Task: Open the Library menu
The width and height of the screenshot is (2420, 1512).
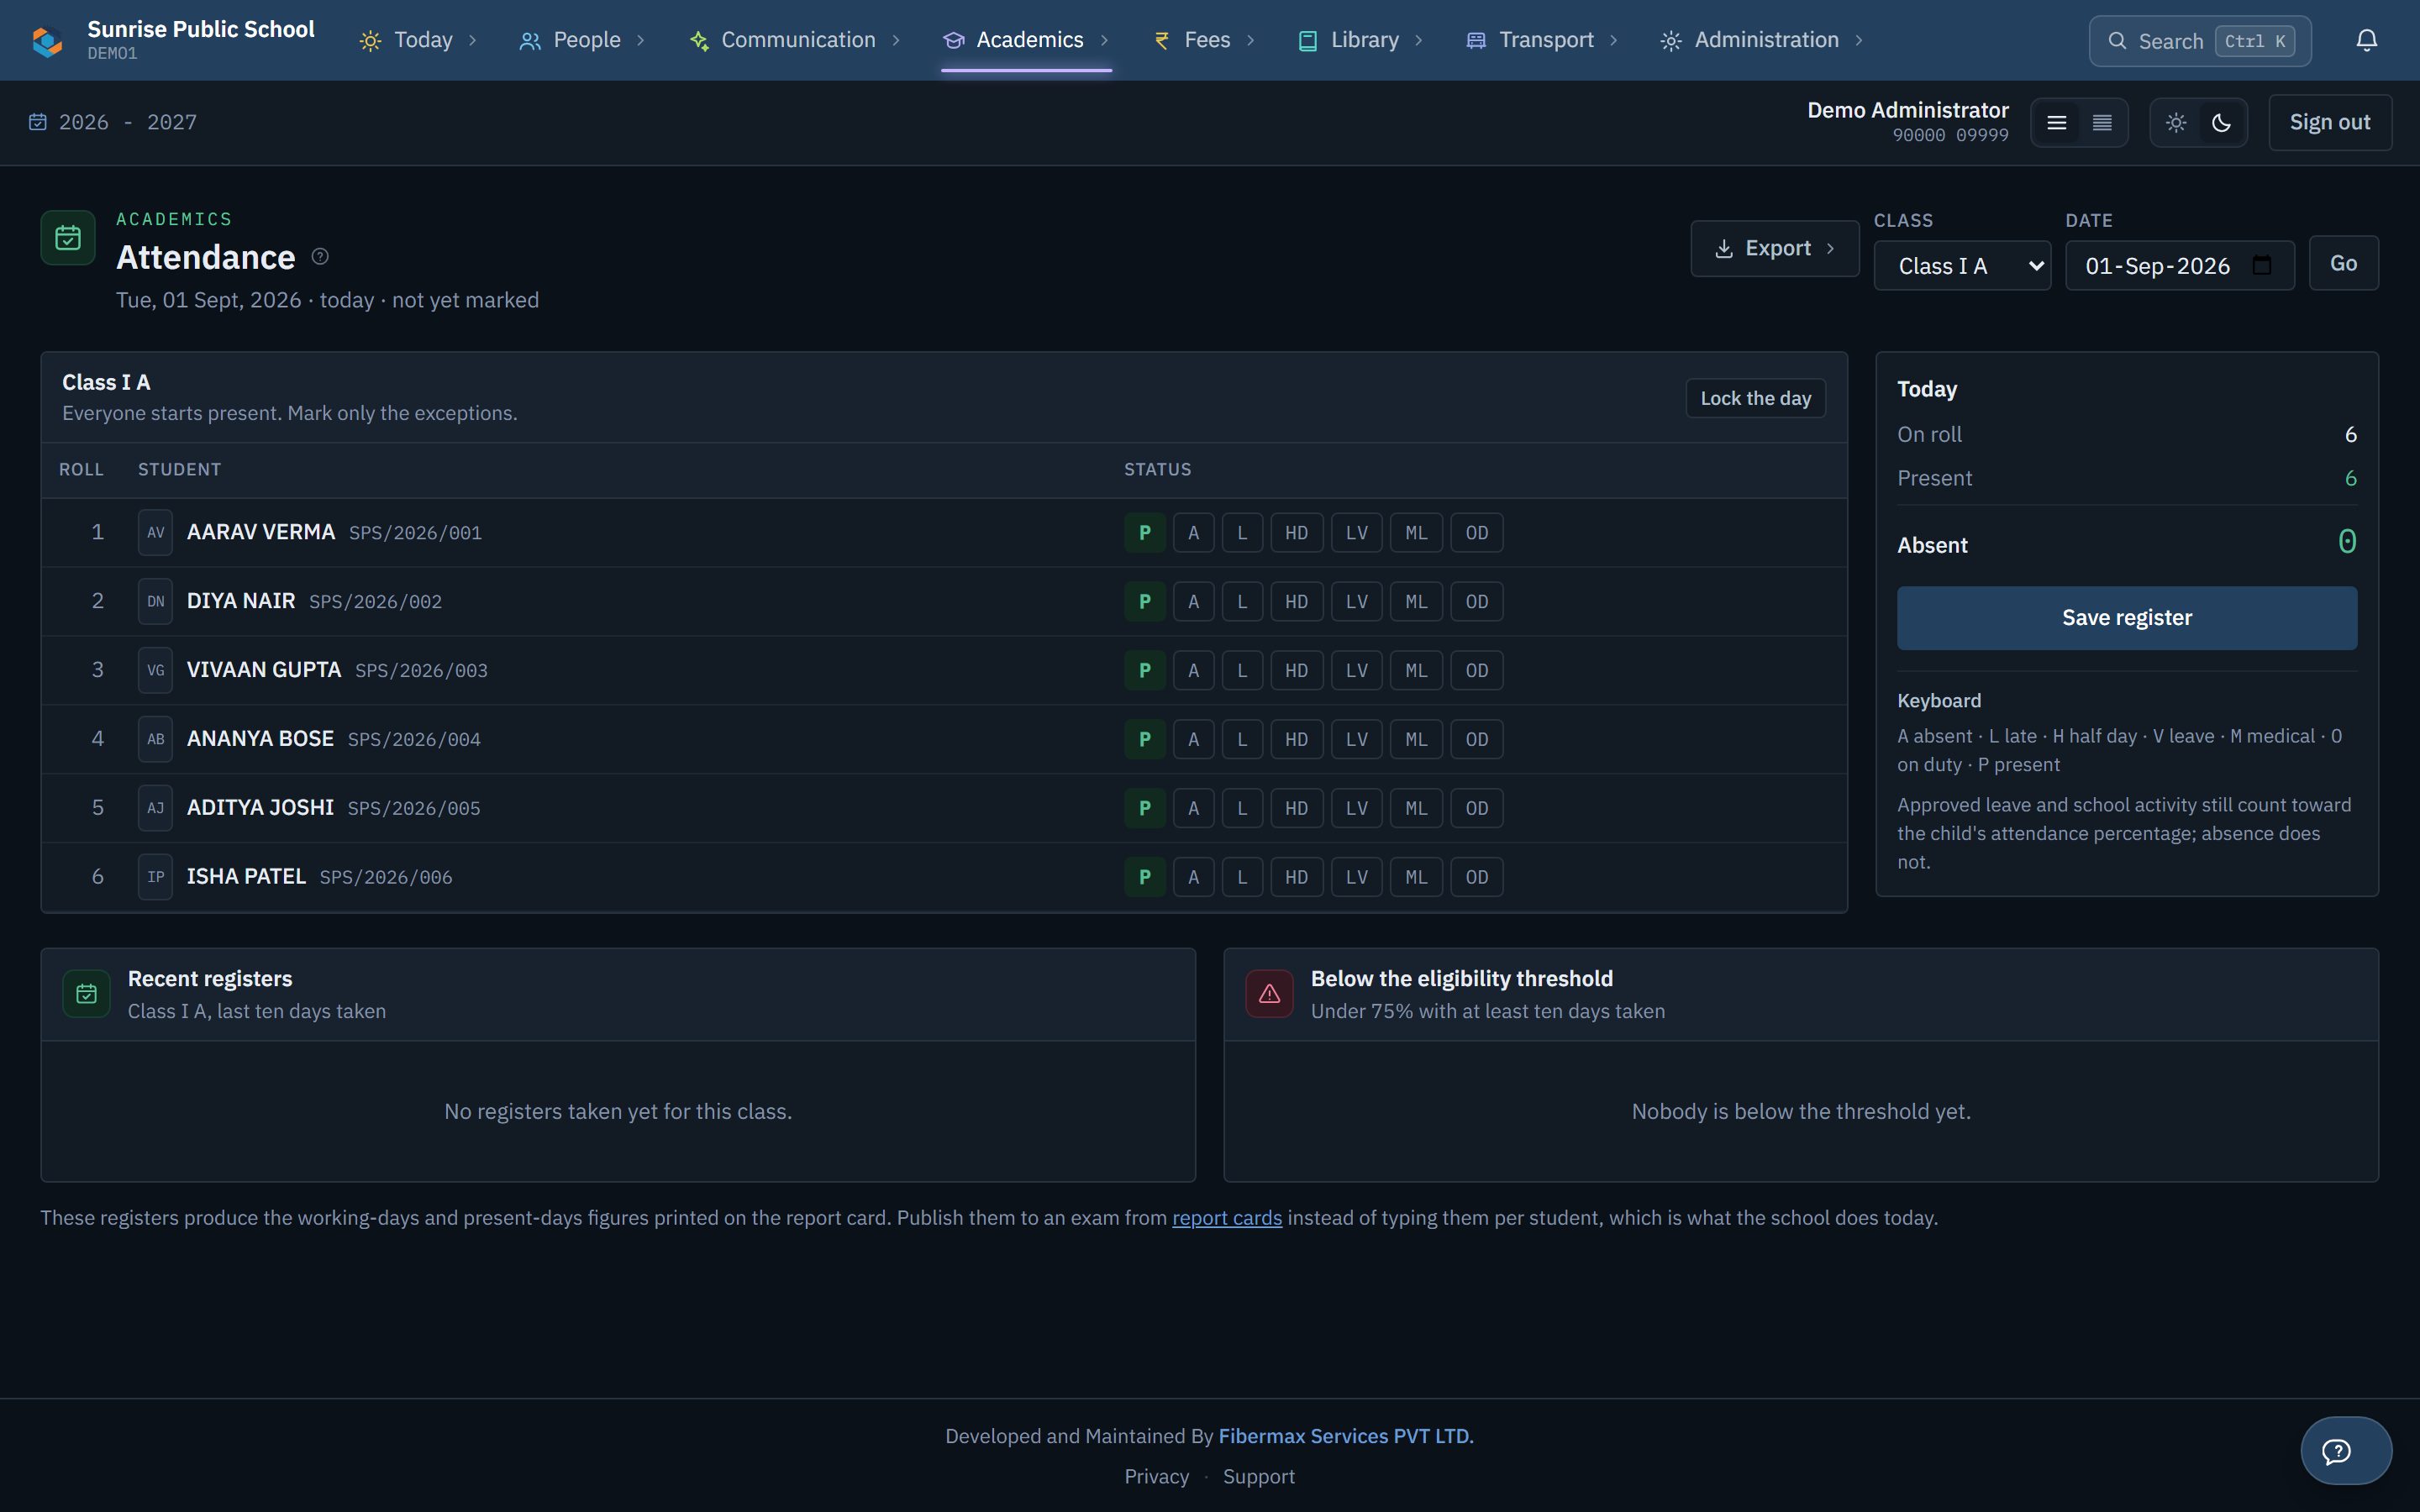Action: pyautogui.click(x=1360, y=40)
